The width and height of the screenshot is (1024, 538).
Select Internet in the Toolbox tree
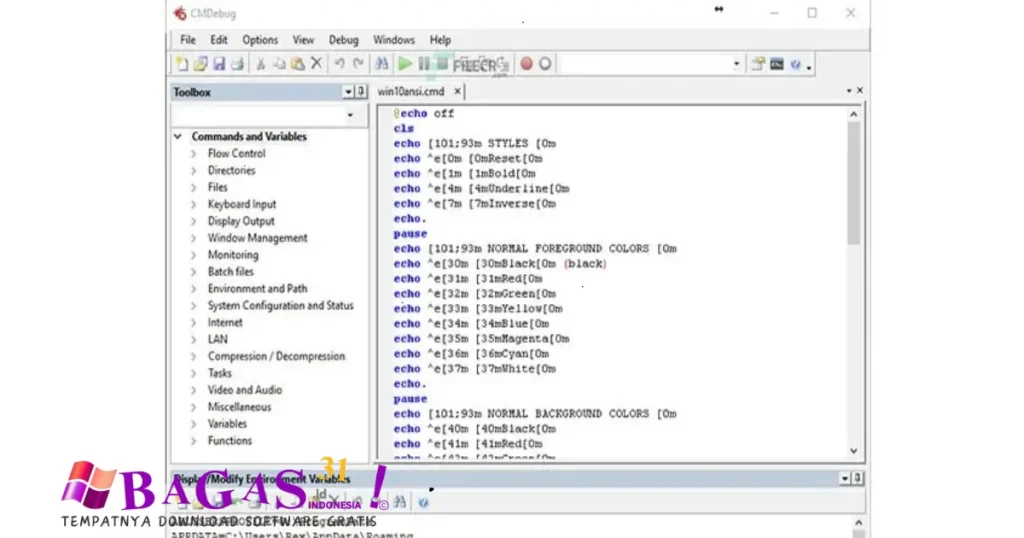tap(225, 323)
